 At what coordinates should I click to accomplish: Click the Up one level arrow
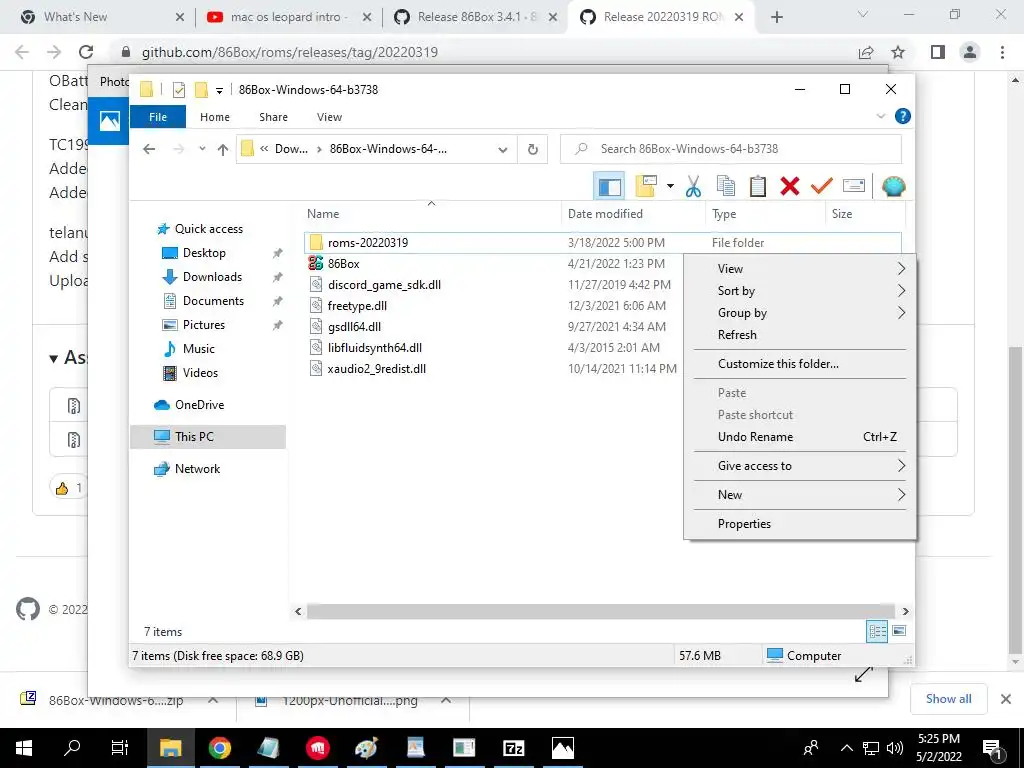pyautogui.click(x=223, y=150)
